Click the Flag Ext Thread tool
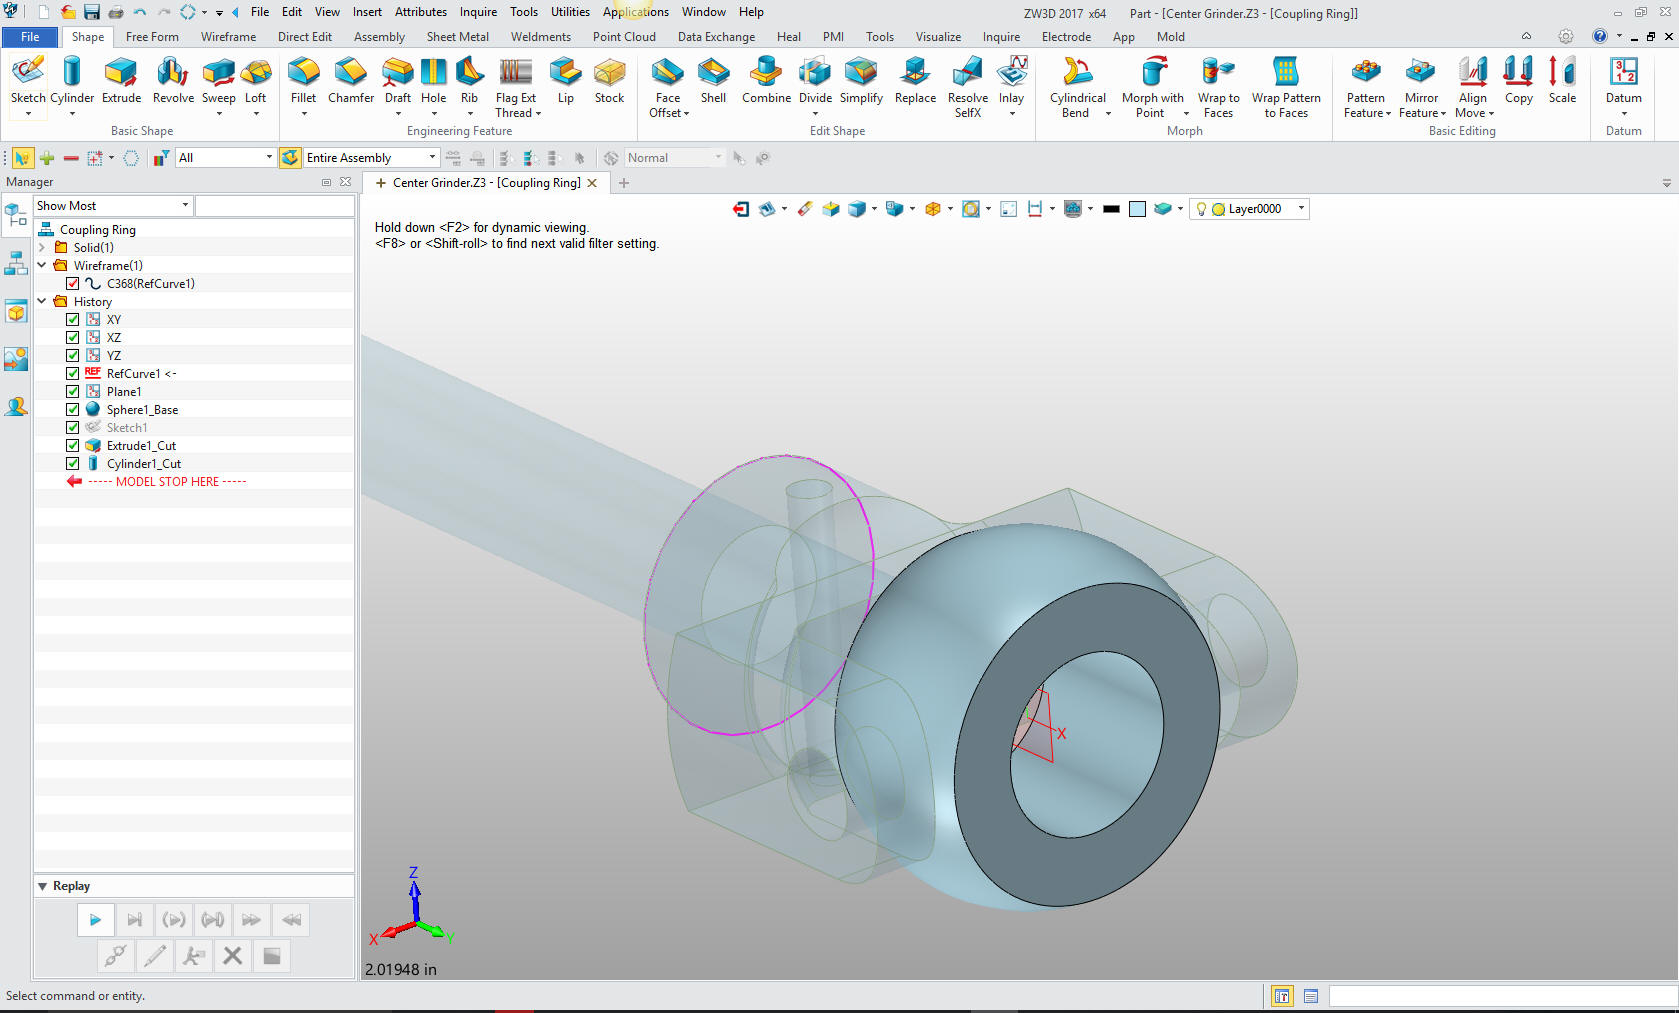Screen dimensions: 1679x1013 click(x=517, y=87)
